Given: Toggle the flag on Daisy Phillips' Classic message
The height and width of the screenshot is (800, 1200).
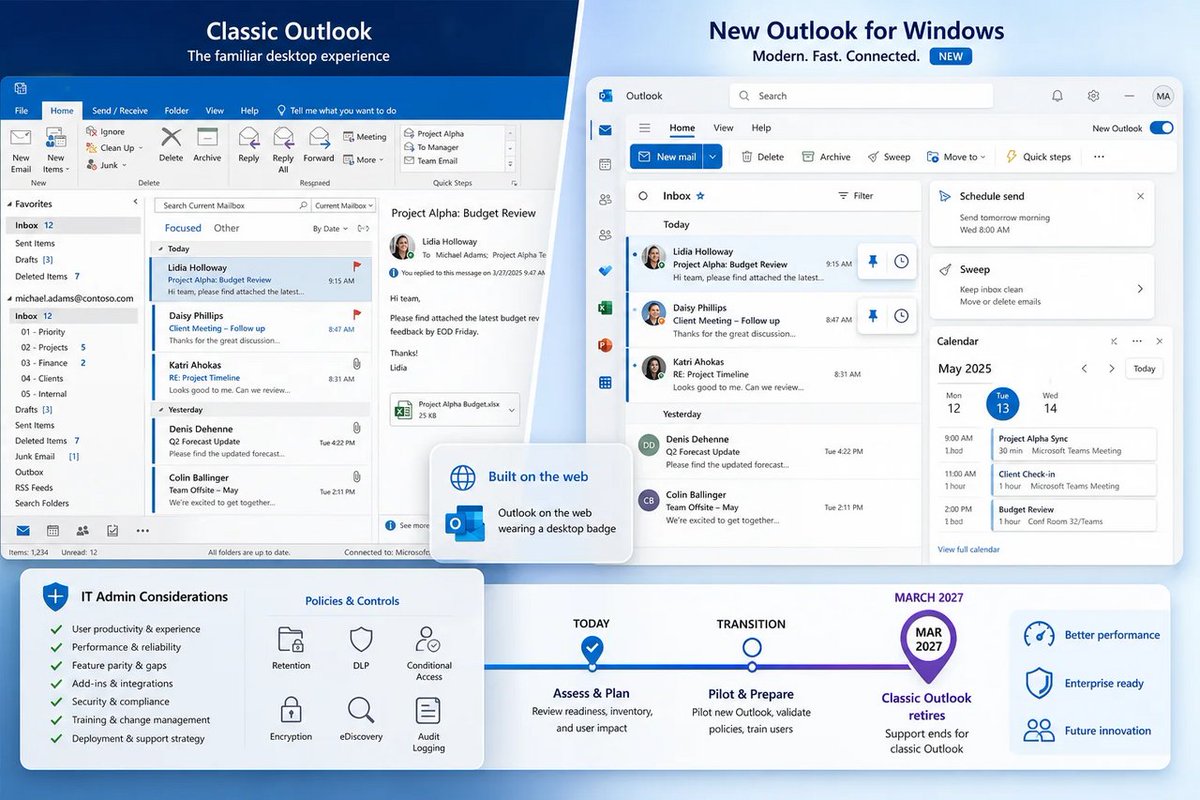Looking at the screenshot, I should [357, 315].
